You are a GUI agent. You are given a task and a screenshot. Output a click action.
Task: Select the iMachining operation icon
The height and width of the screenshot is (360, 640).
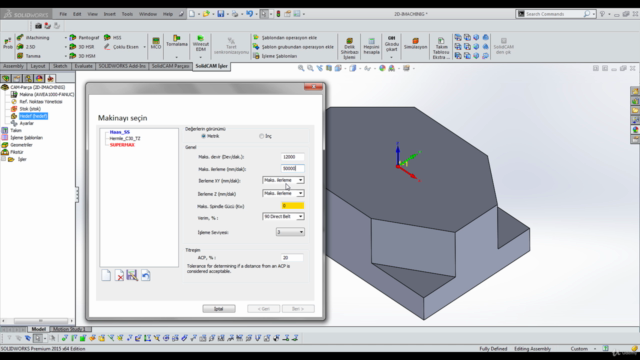pyautogui.click(x=20, y=38)
